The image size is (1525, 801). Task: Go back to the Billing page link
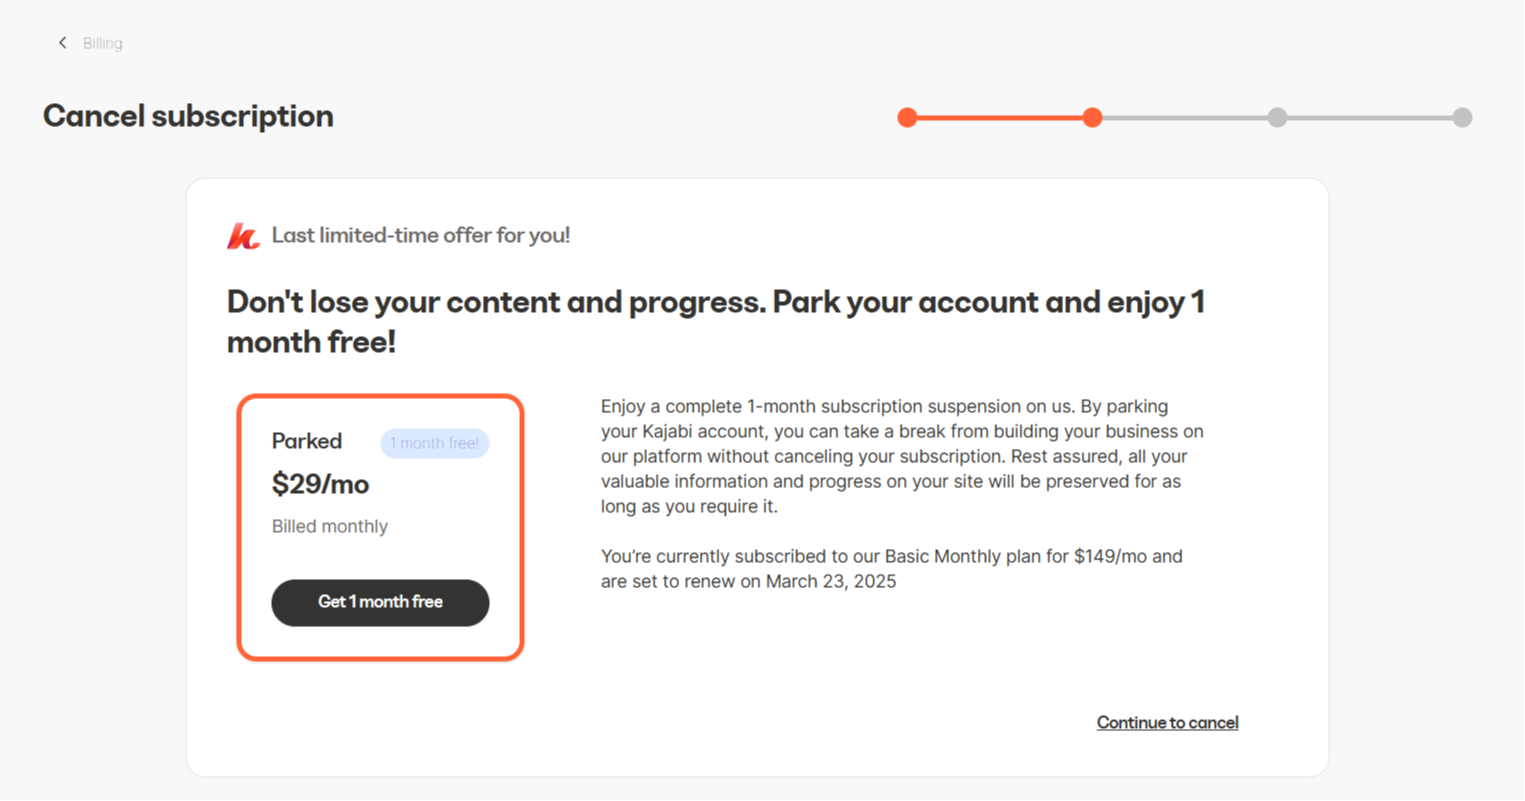[102, 43]
